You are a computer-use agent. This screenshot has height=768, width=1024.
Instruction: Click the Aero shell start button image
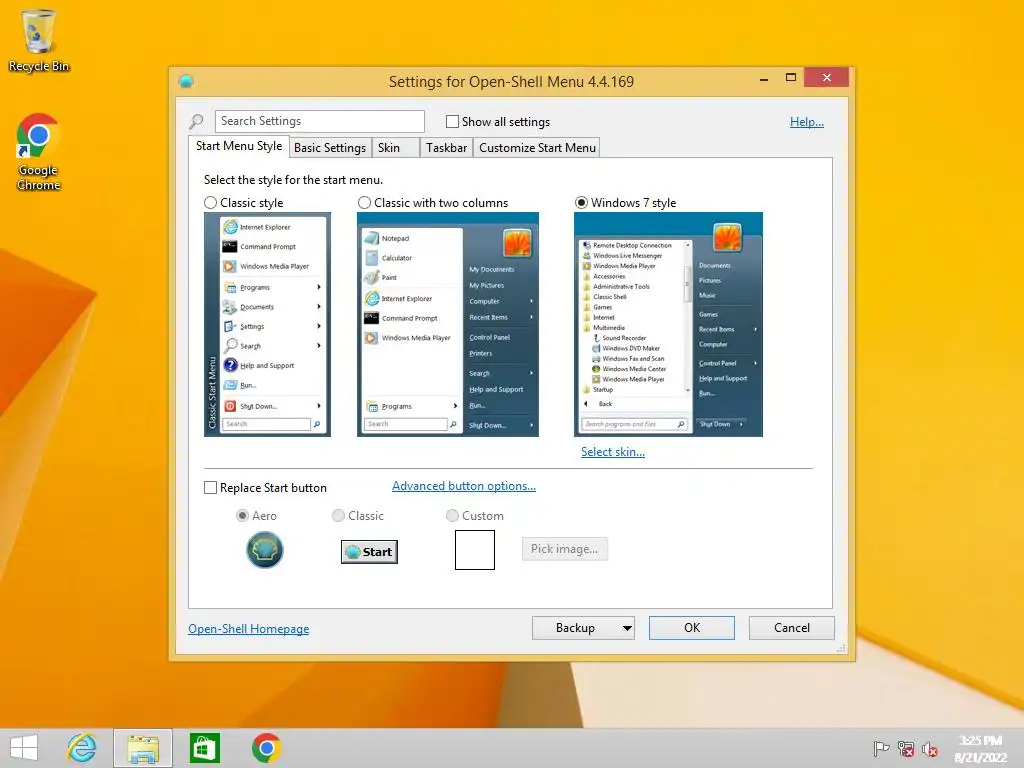click(264, 549)
